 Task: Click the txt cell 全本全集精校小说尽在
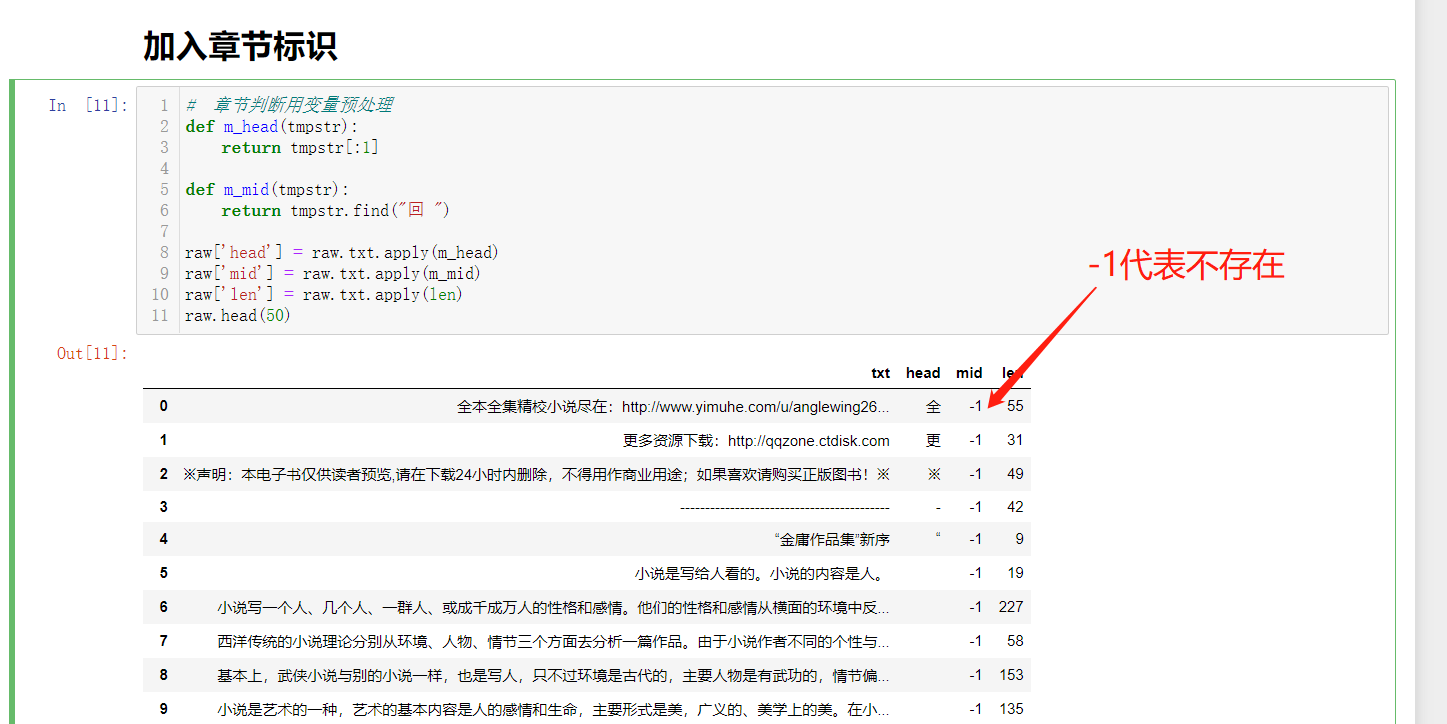click(x=673, y=407)
